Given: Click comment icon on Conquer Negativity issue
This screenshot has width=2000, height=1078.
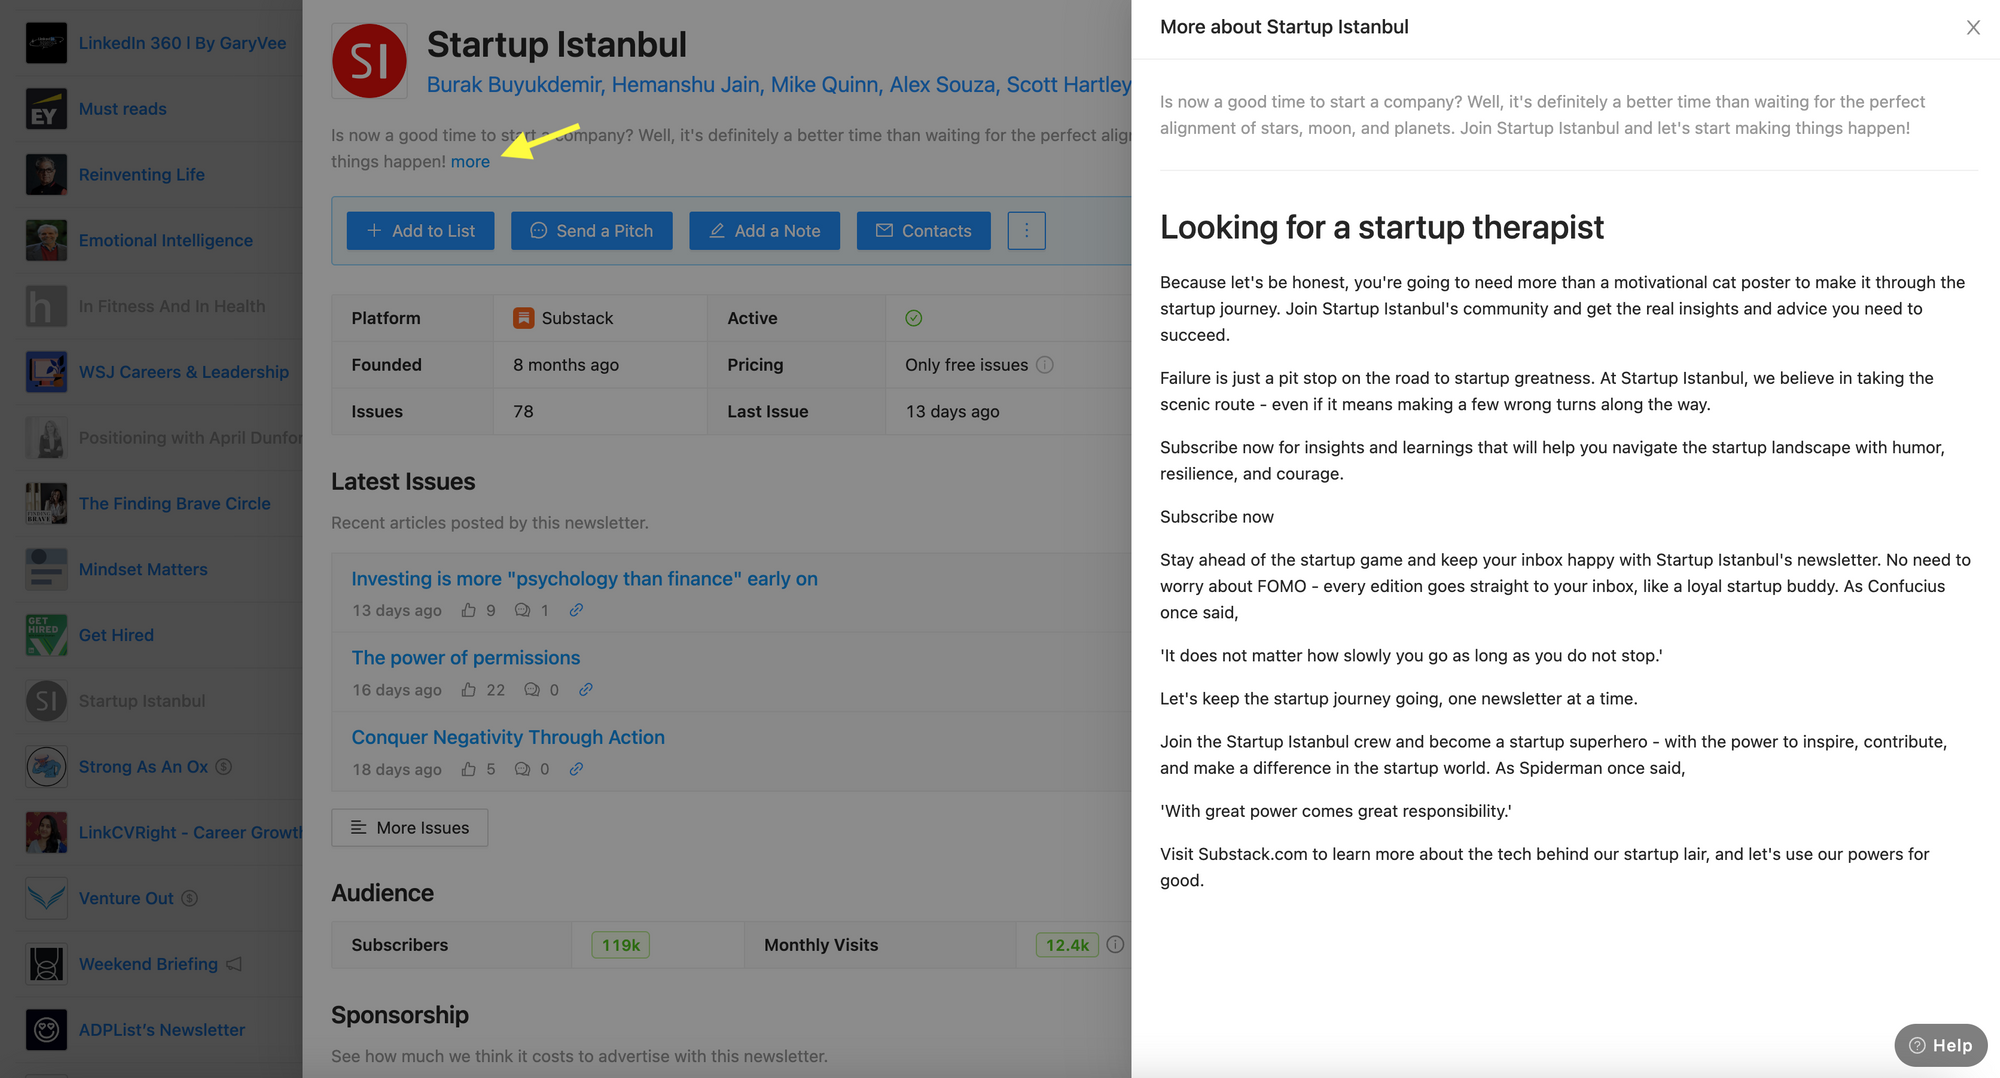Looking at the screenshot, I should pos(522,769).
